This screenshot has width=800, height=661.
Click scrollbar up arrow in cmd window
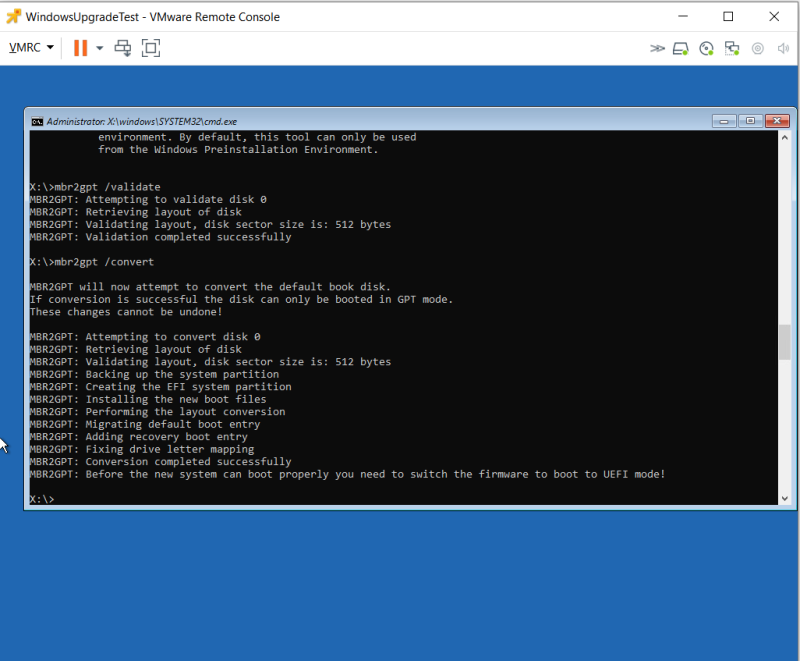[785, 137]
